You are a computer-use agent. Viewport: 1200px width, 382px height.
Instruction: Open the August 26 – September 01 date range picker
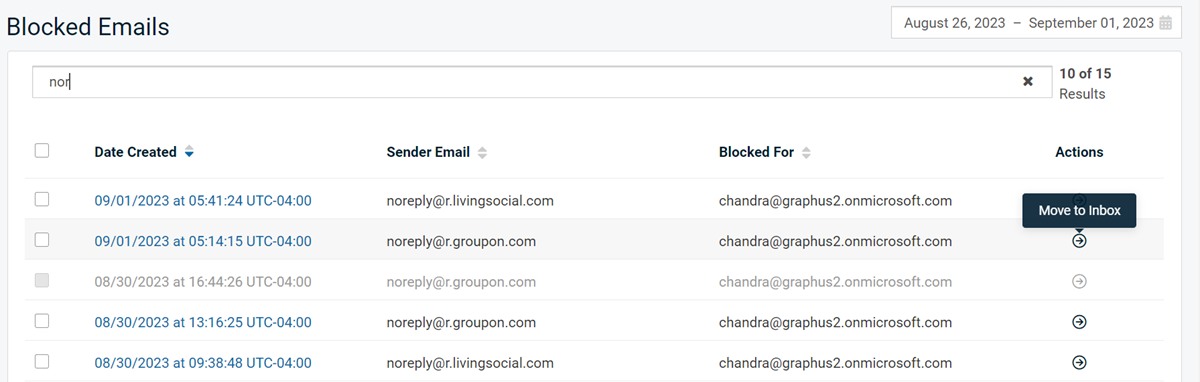1036,23
